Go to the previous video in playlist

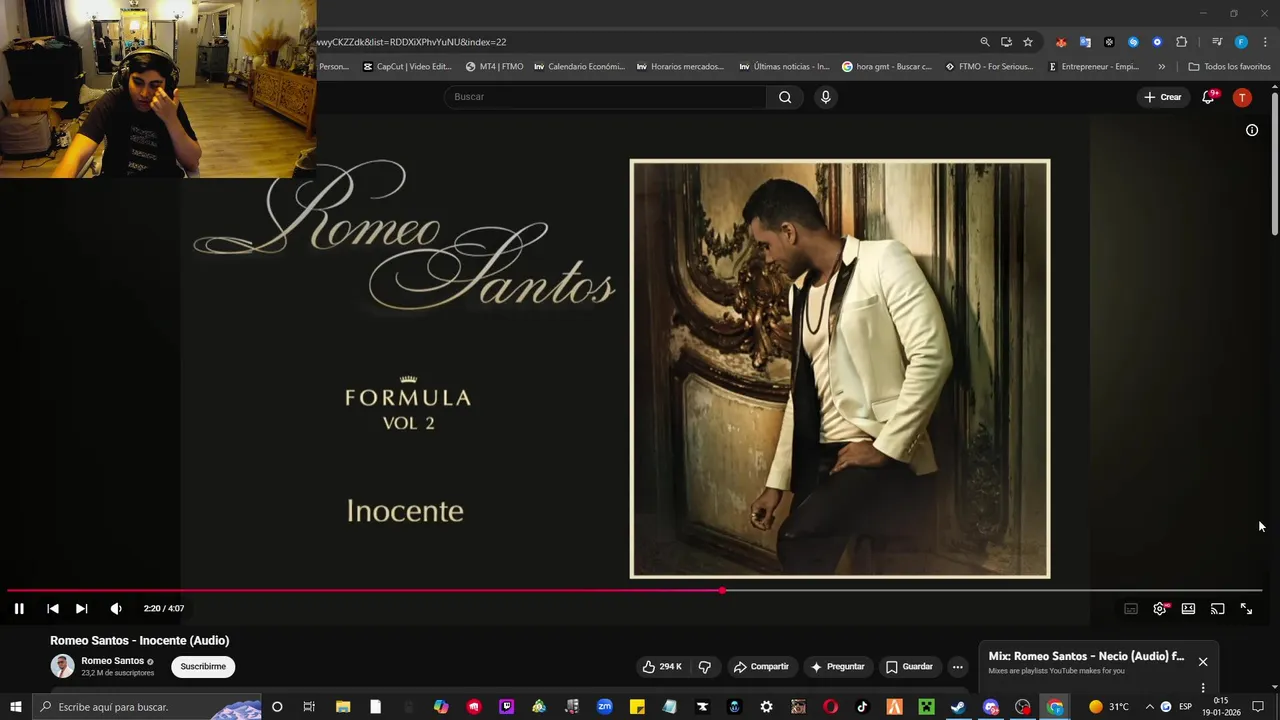click(53, 608)
